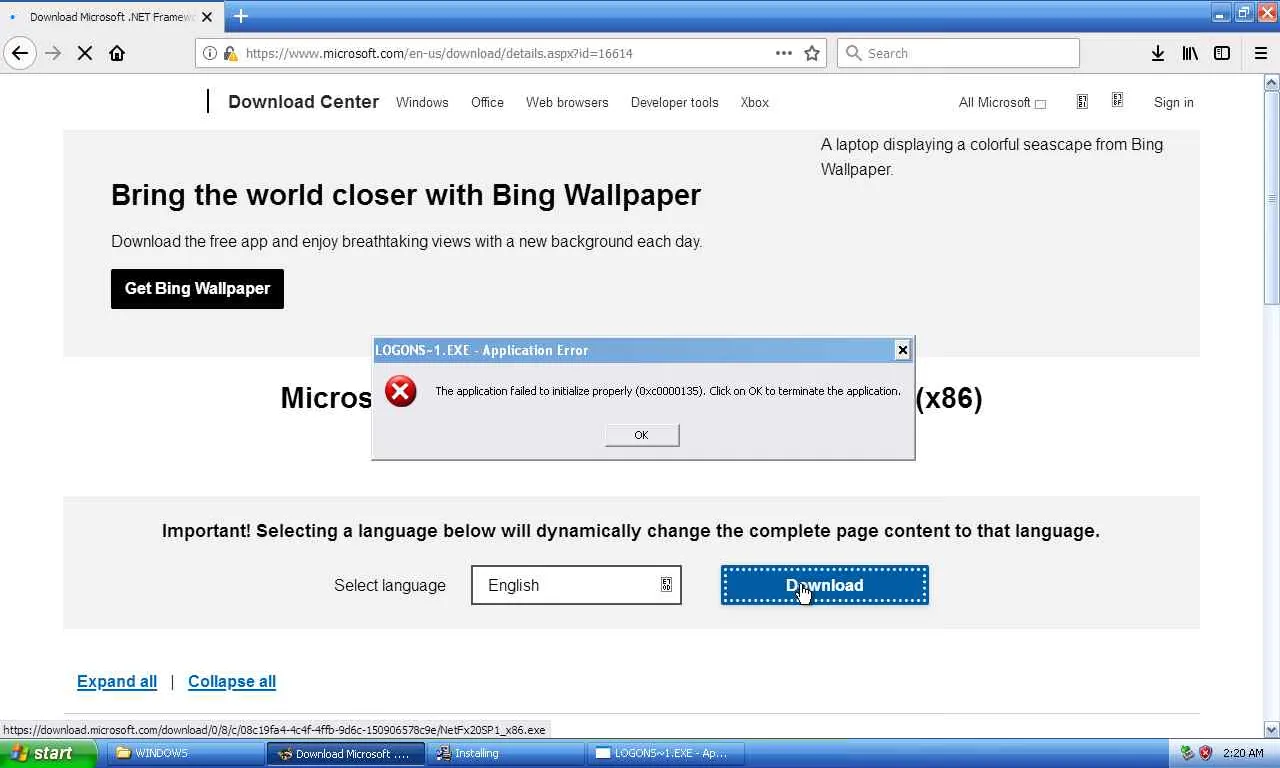Click the Collapse all link
The width and height of the screenshot is (1280, 768).
point(232,681)
